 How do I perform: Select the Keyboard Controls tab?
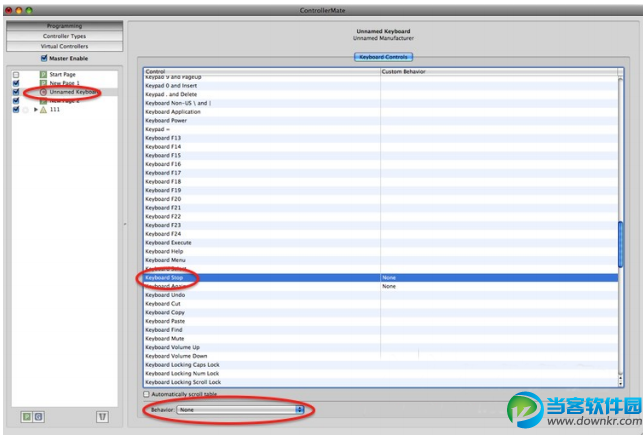click(x=383, y=57)
